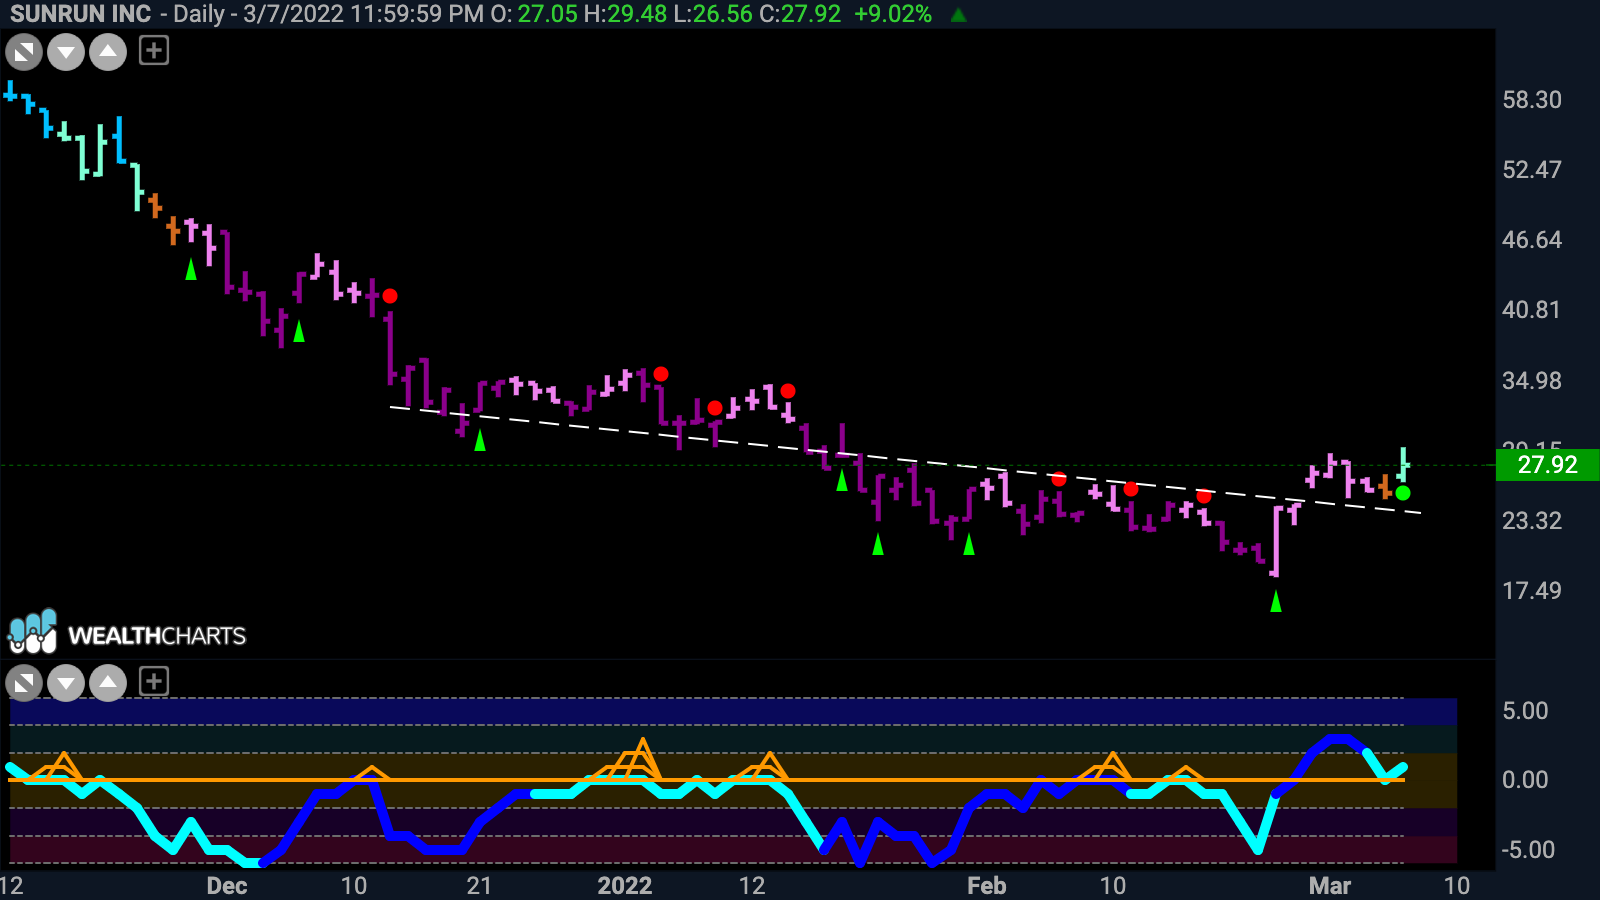Click the price pane diagonal arrow icon
Image resolution: width=1600 pixels, height=900 pixels.
pos(24,52)
